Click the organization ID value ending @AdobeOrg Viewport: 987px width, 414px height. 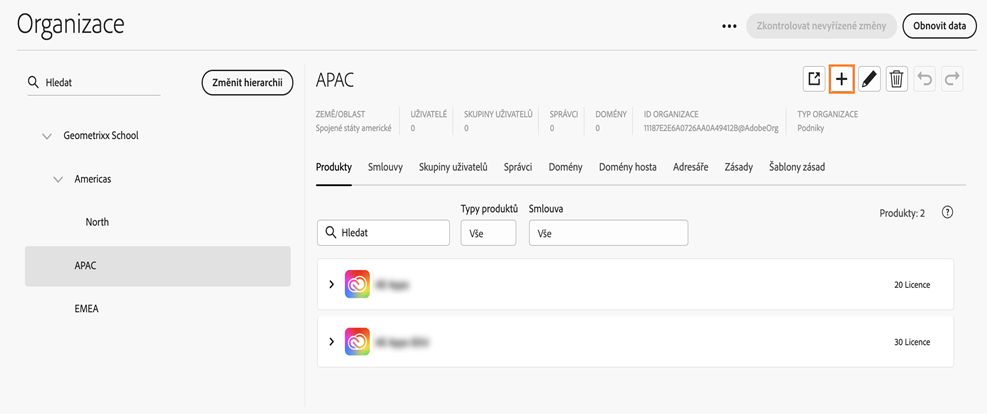[711, 128]
